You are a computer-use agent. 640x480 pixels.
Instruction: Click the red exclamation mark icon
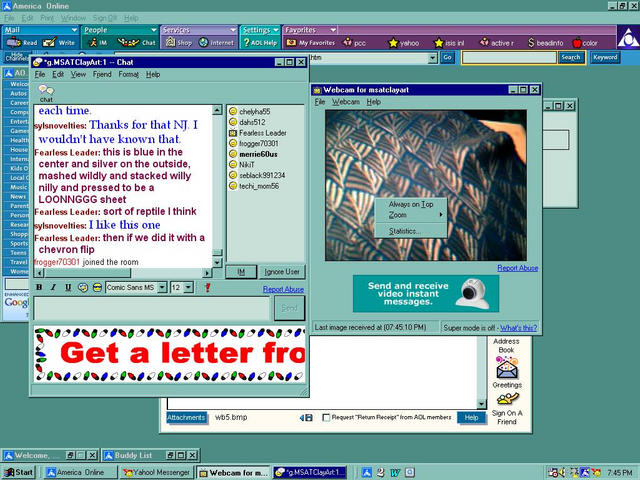[207, 287]
